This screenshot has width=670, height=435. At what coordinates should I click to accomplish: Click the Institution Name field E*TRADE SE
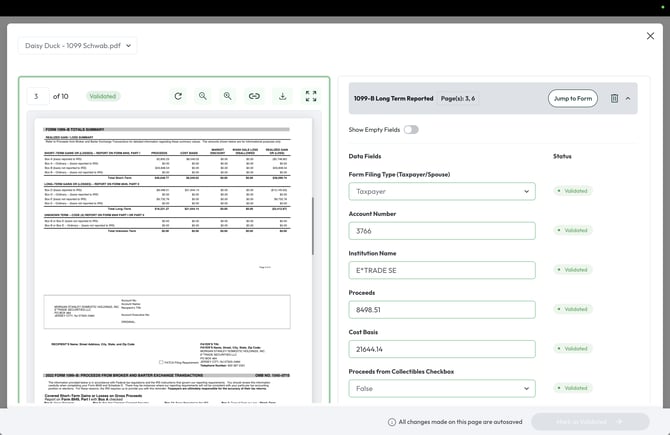tap(442, 270)
